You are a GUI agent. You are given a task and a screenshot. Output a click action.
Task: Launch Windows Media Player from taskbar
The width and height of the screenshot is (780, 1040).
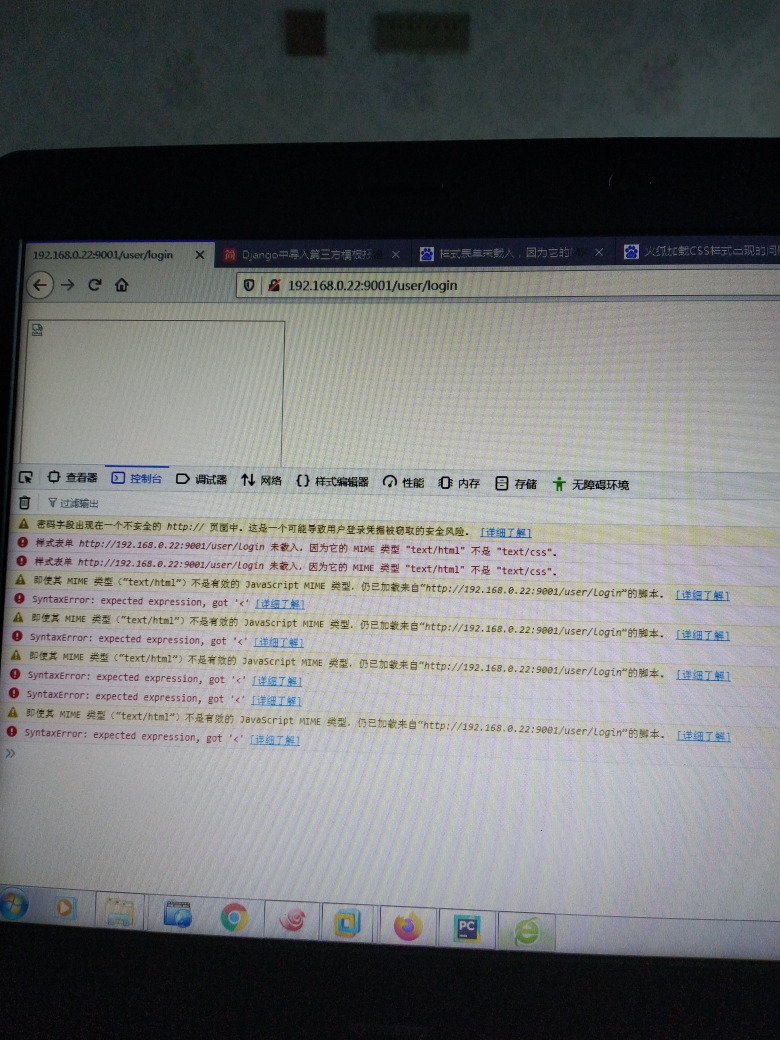[x=65, y=907]
